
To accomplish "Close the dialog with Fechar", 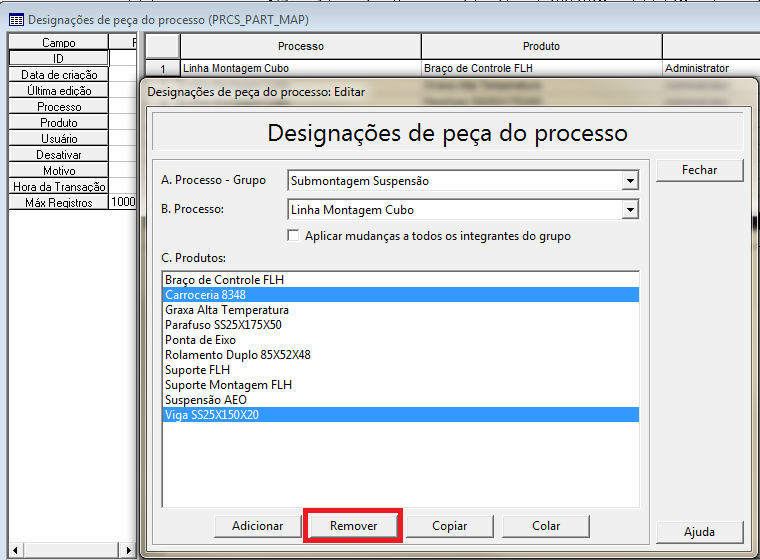I will (699, 170).
